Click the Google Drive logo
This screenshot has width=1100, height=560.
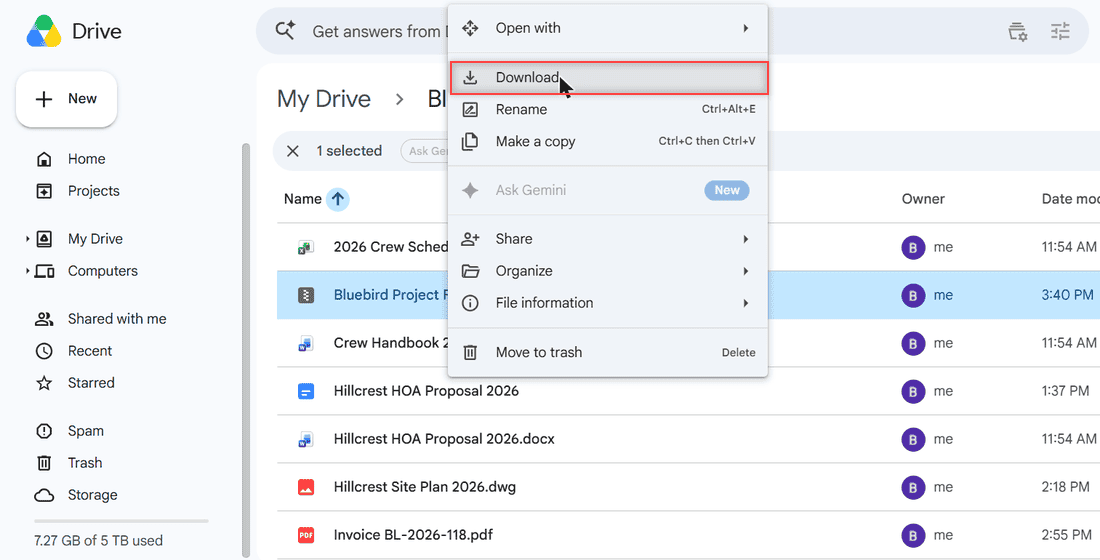(x=43, y=31)
